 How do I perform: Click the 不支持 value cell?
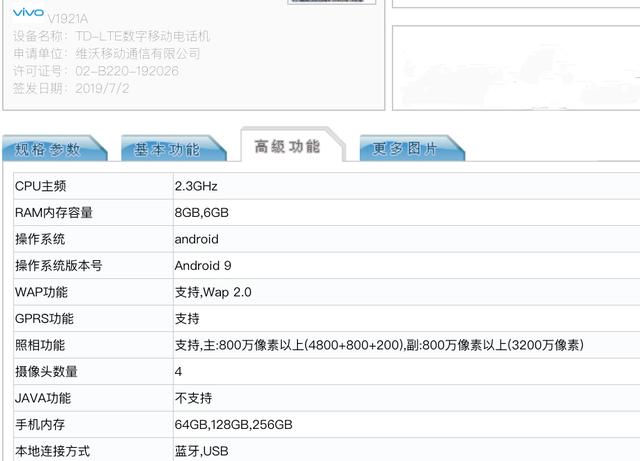[x=407, y=398]
